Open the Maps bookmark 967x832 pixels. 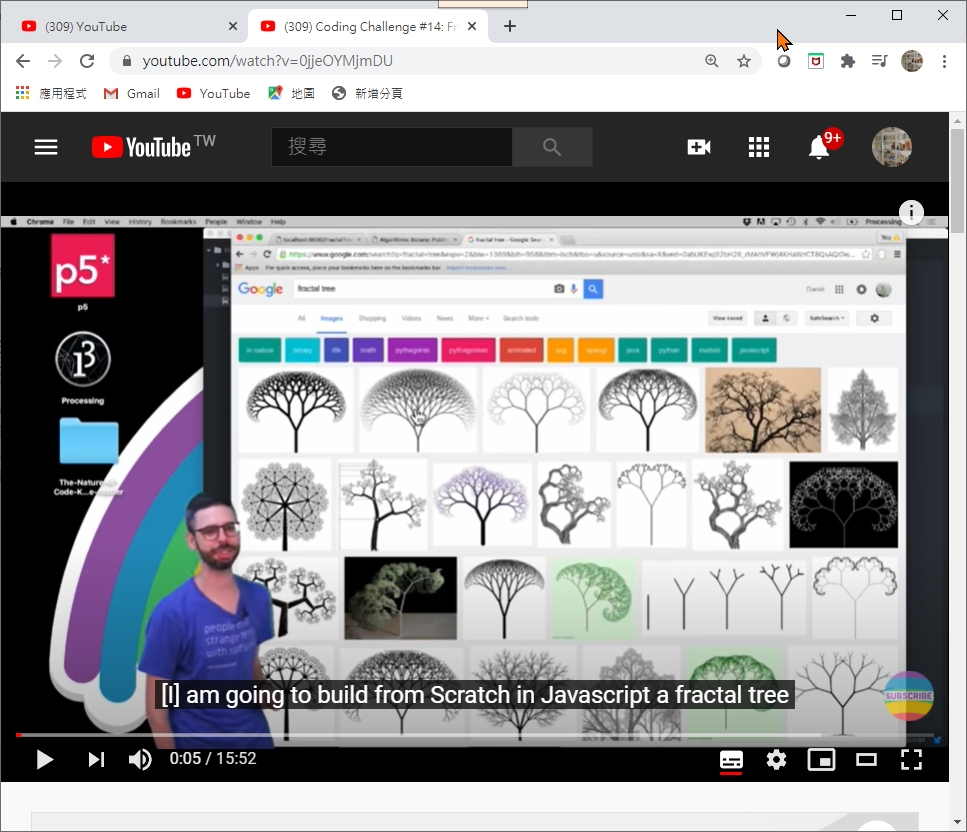(x=291, y=93)
